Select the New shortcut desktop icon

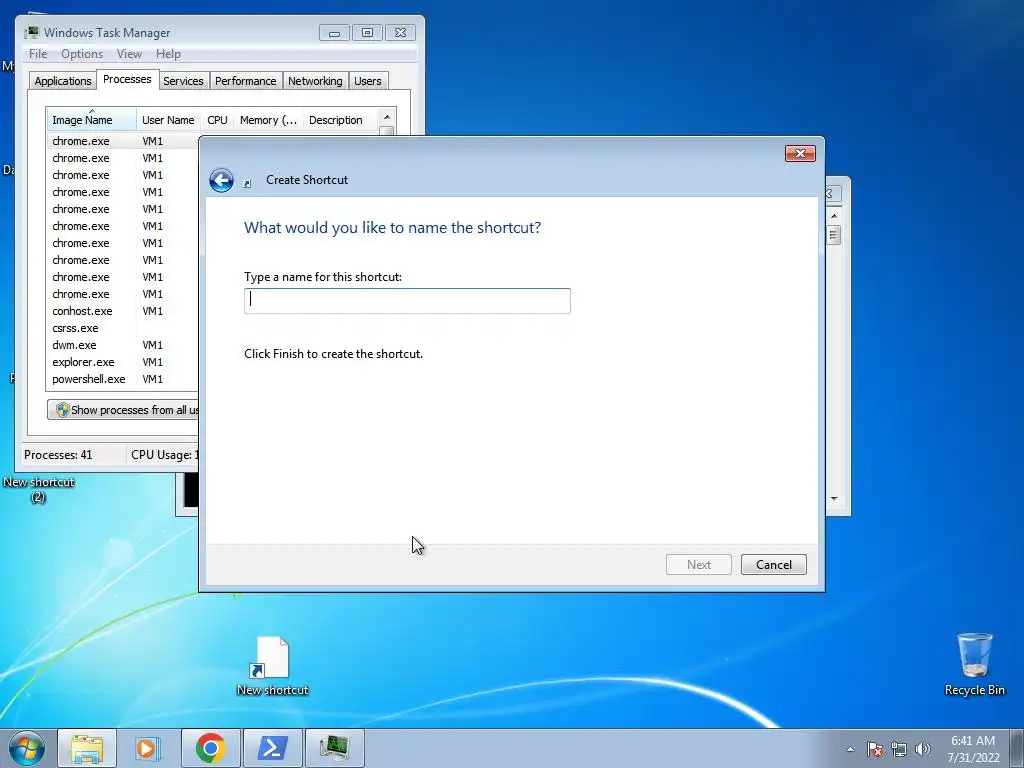(272, 666)
